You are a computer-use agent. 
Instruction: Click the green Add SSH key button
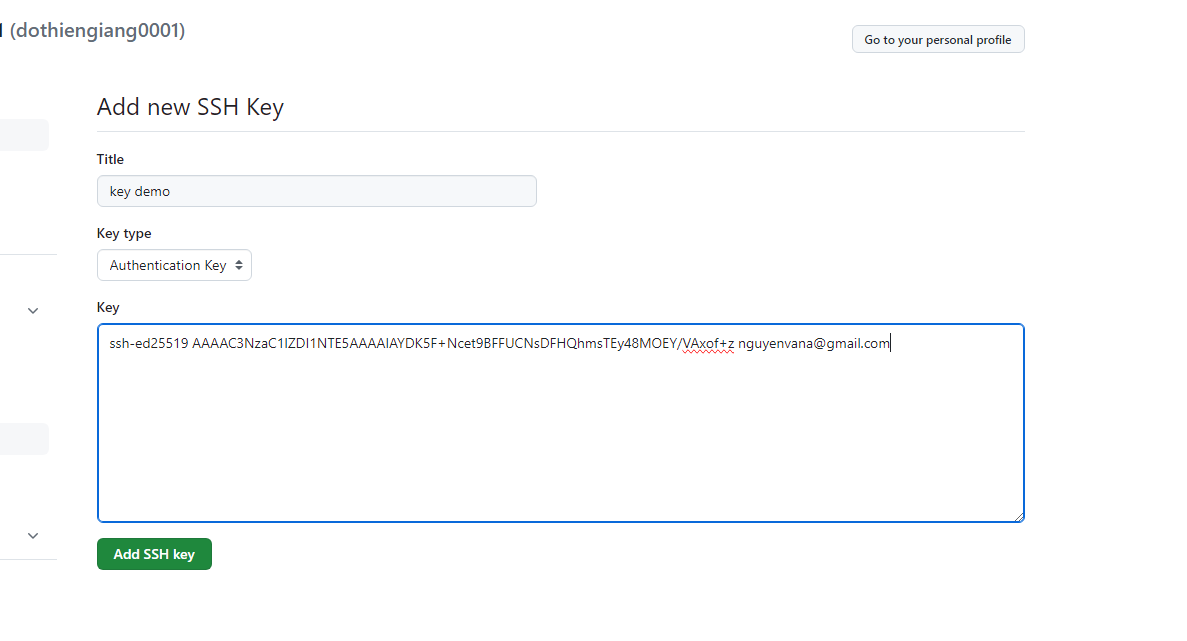154,554
